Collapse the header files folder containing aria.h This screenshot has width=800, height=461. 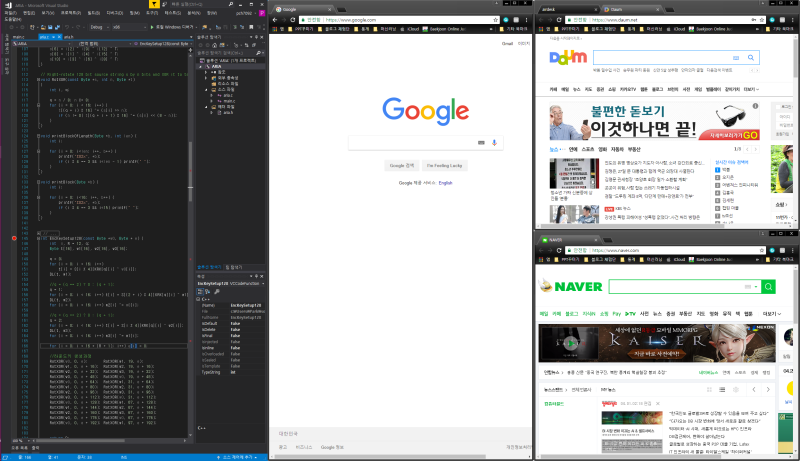(206, 107)
